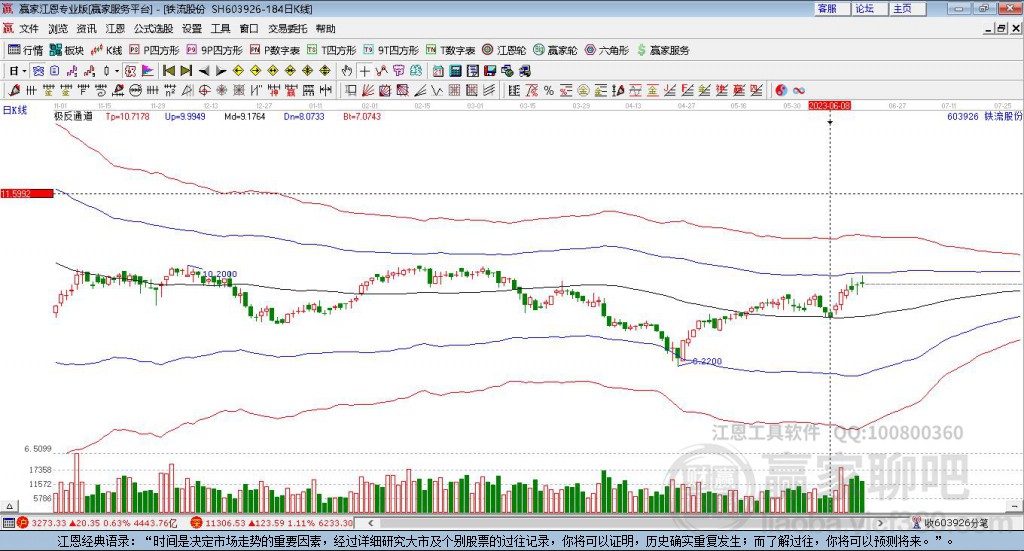Open the 板块 sector view
The height and width of the screenshot is (551, 1024).
pyautogui.click(x=67, y=50)
